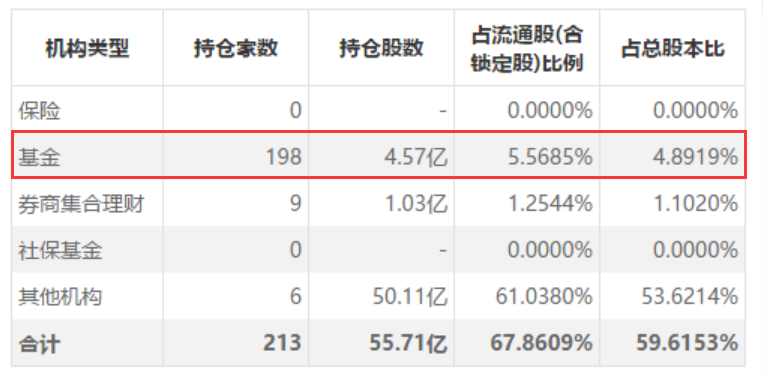The width and height of the screenshot is (763, 380).
Task: Click 持仓家数 value 6 for 其他机构
Action: point(295,296)
